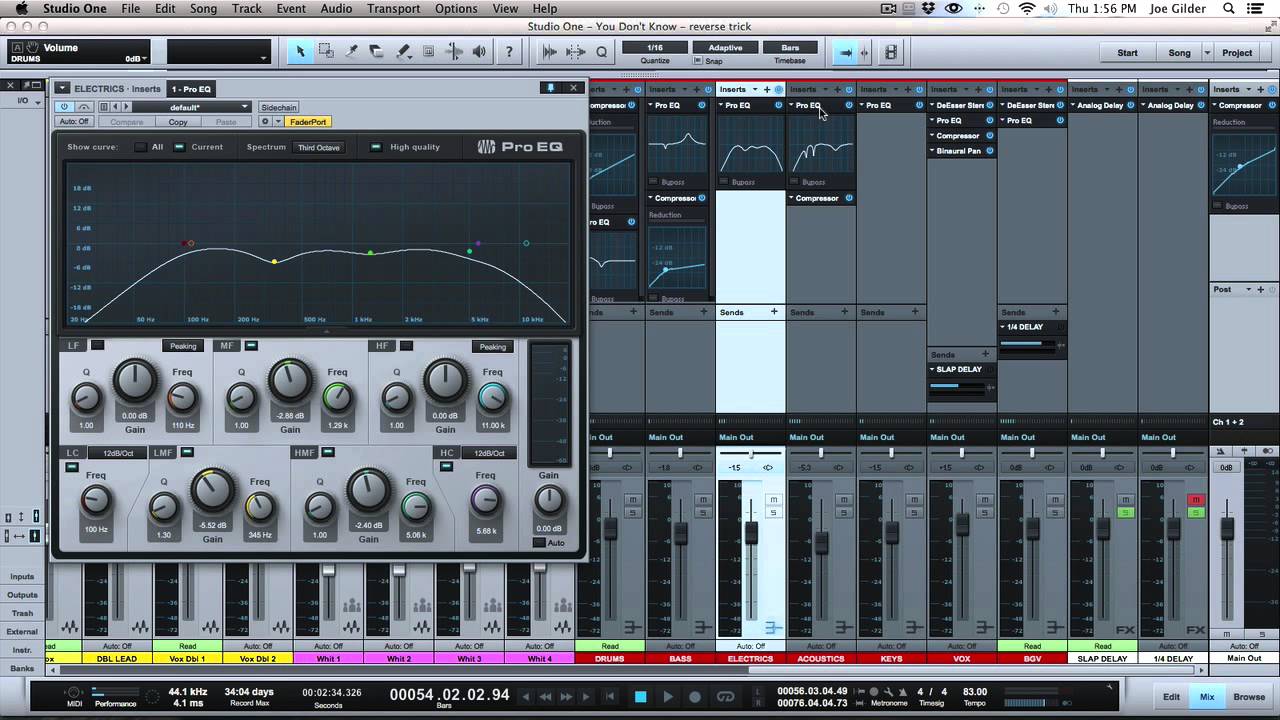
Task: Select the Eraser tool
Action: (377, 52)
